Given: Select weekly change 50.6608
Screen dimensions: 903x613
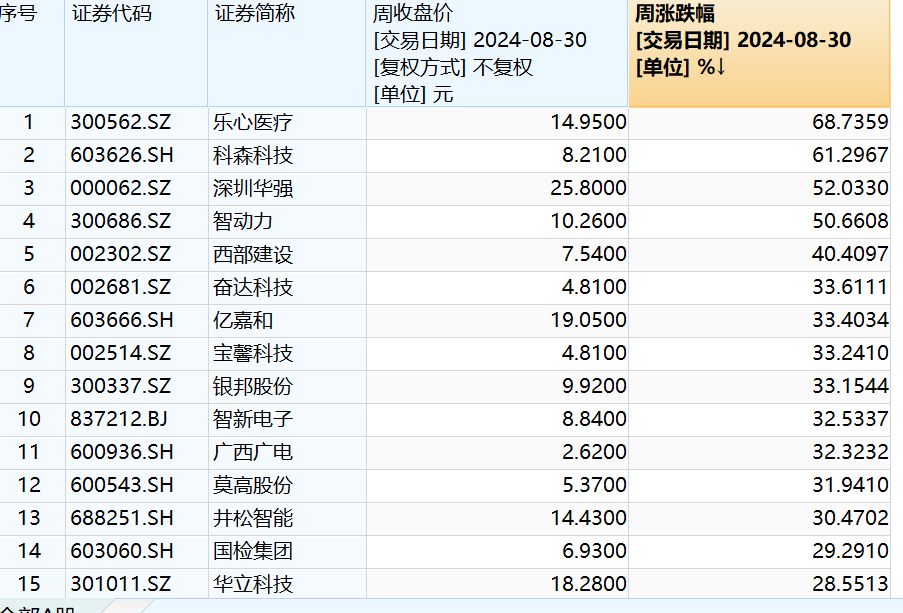Looking at the screenshot, I should pos(850,221).
